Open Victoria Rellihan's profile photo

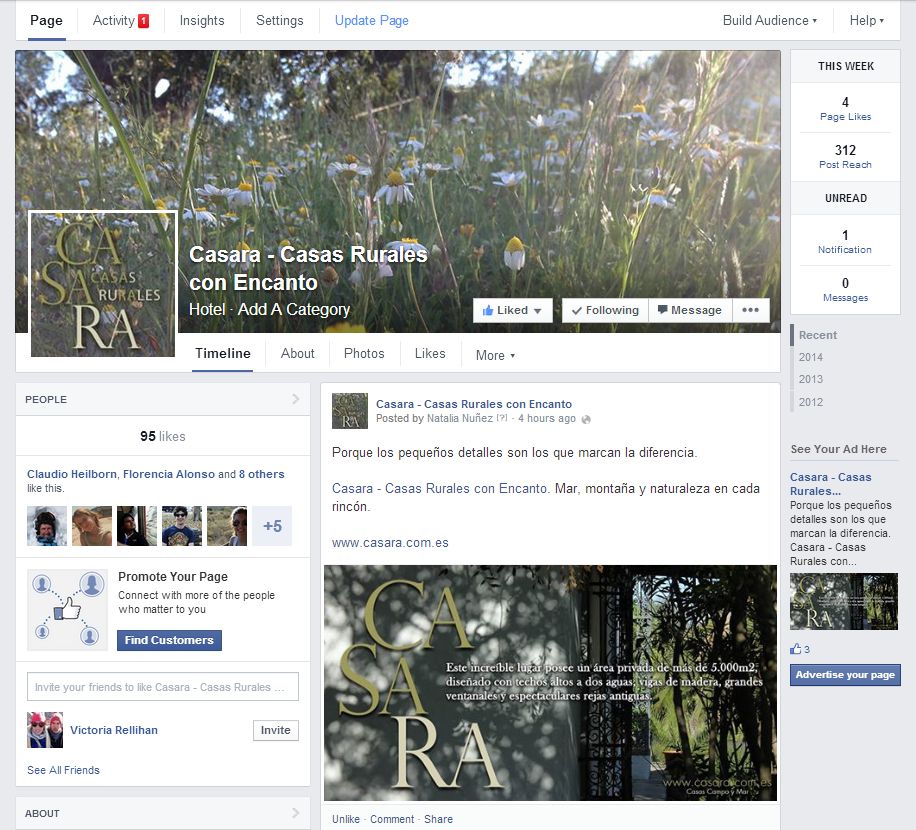45,730
